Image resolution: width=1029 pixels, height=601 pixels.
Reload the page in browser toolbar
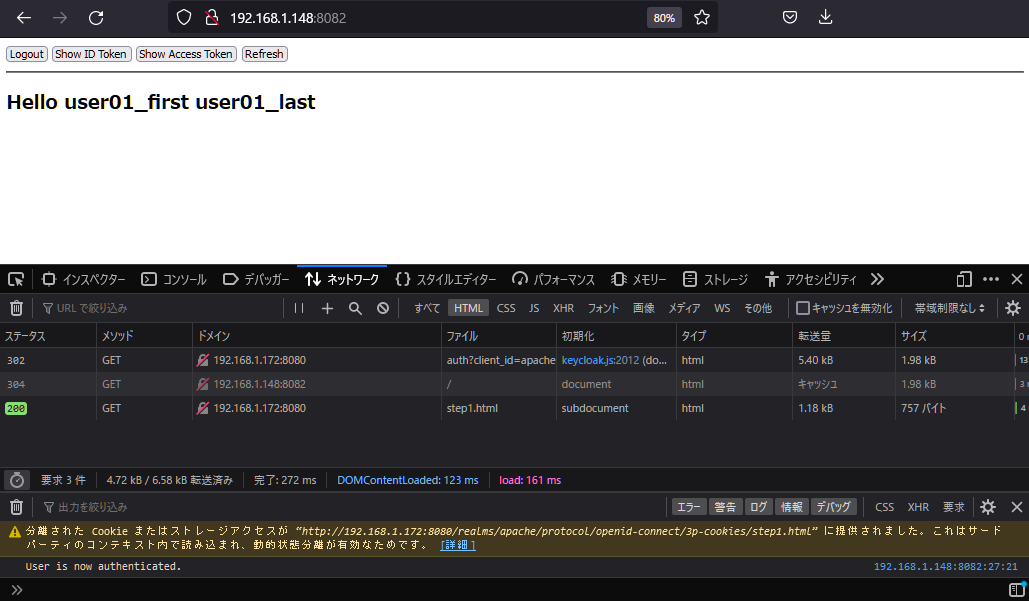pyautogui.click(x=96, y=17)
